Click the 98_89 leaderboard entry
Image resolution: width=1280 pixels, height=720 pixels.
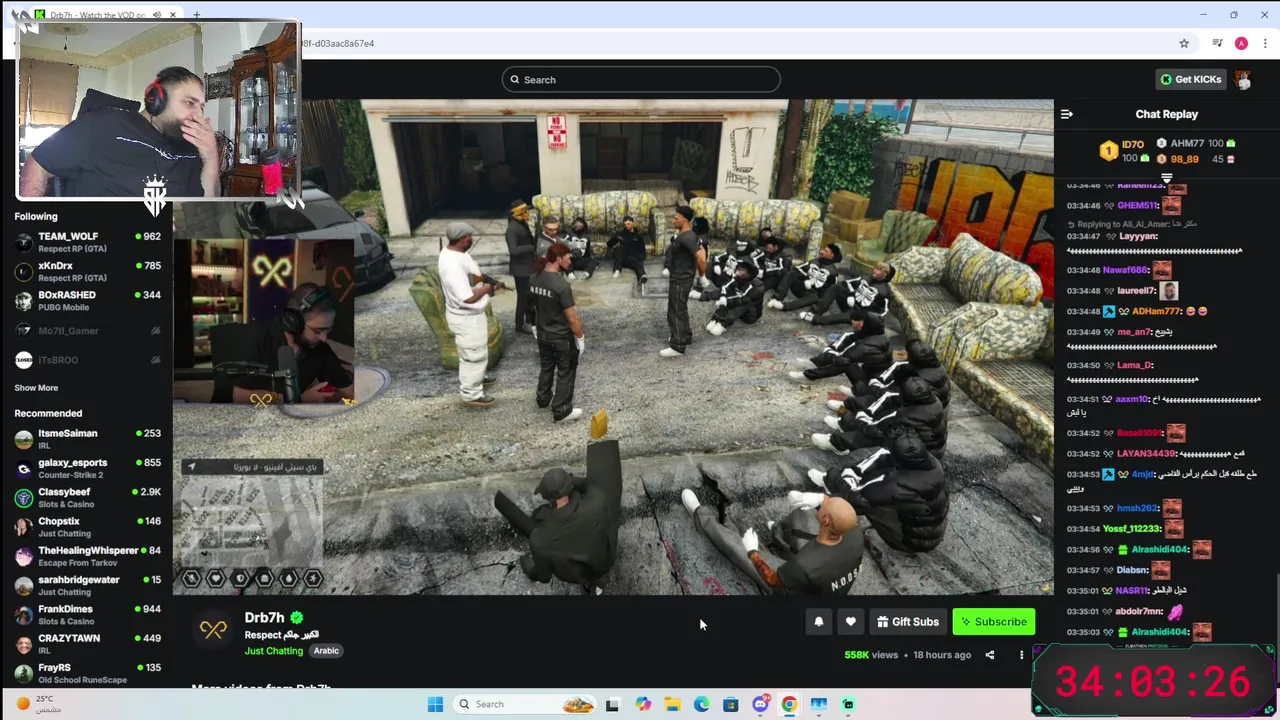(1196, 159)
